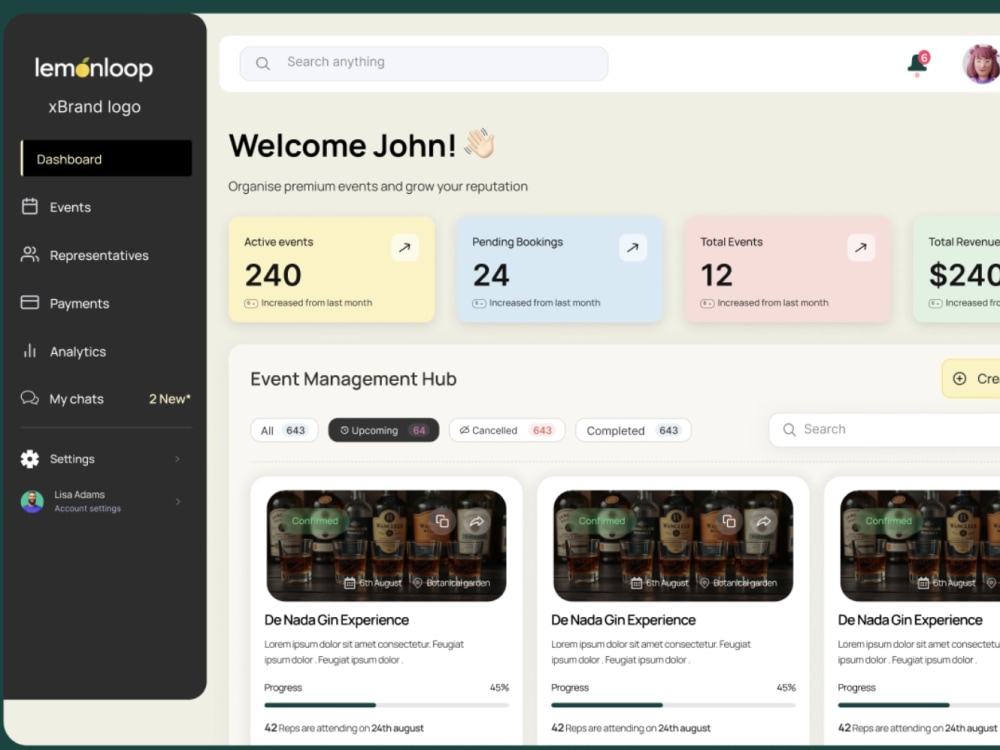Click Confirmed badge on third event card

coord(888,521)
